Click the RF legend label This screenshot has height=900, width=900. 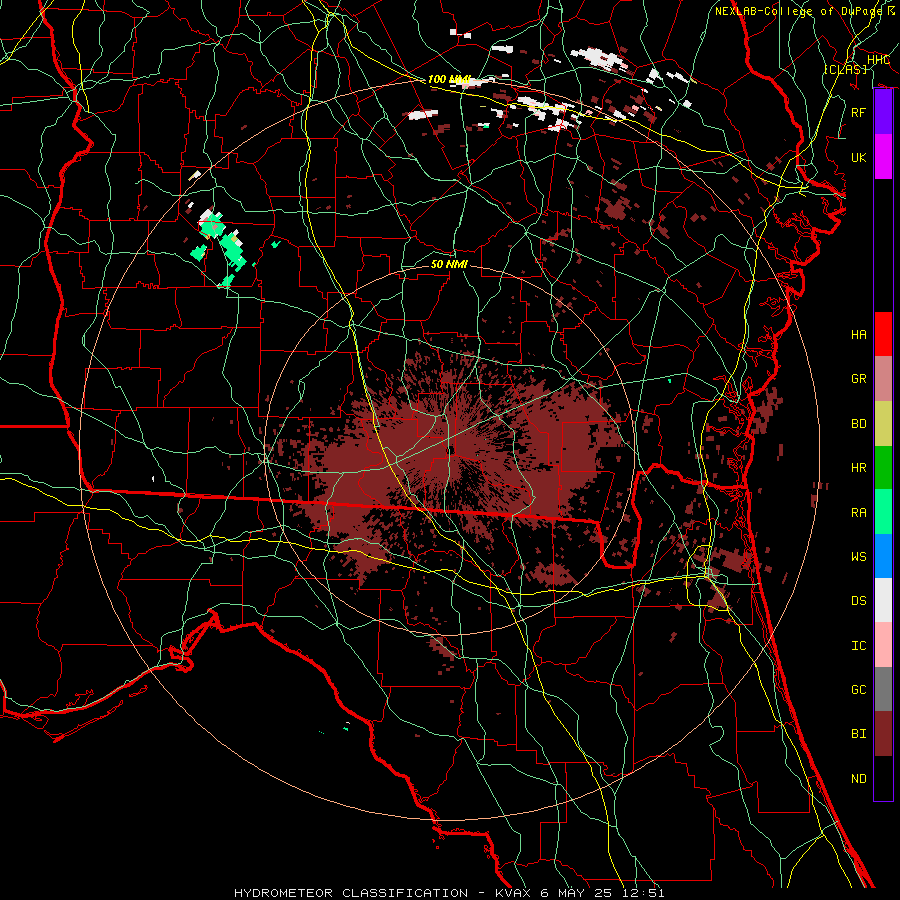858,112
